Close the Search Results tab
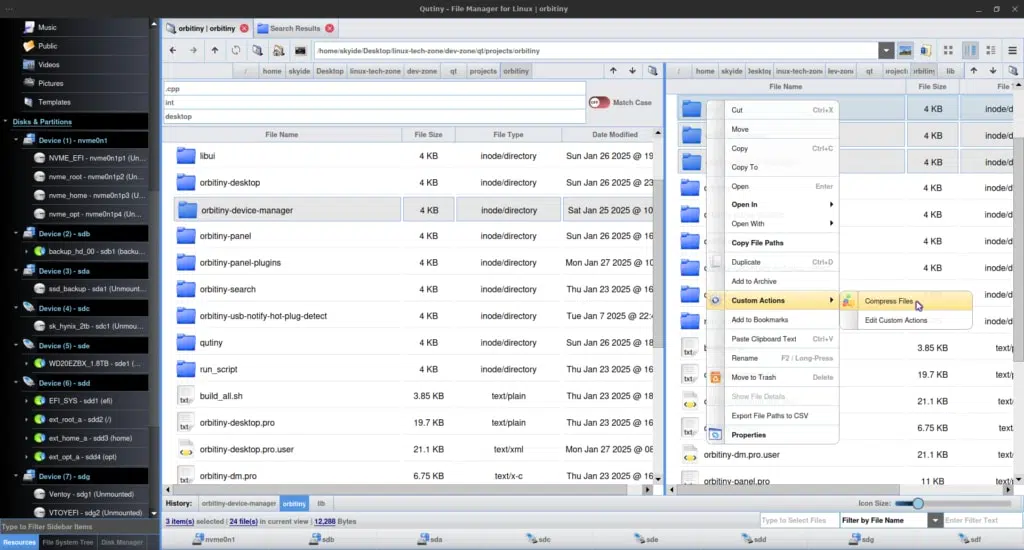 point(329,28)
